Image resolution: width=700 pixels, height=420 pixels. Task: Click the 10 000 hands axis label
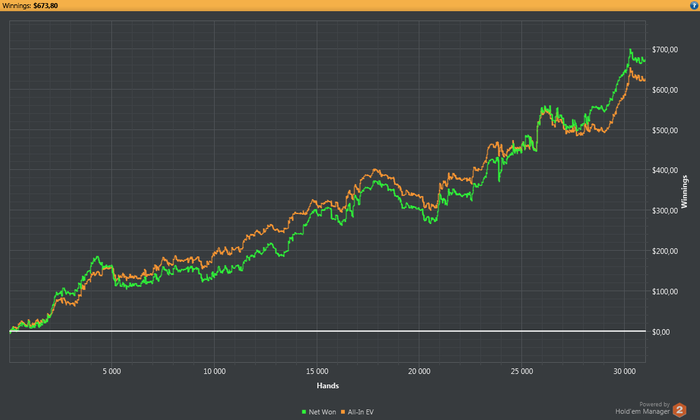(x=214, y=371)
